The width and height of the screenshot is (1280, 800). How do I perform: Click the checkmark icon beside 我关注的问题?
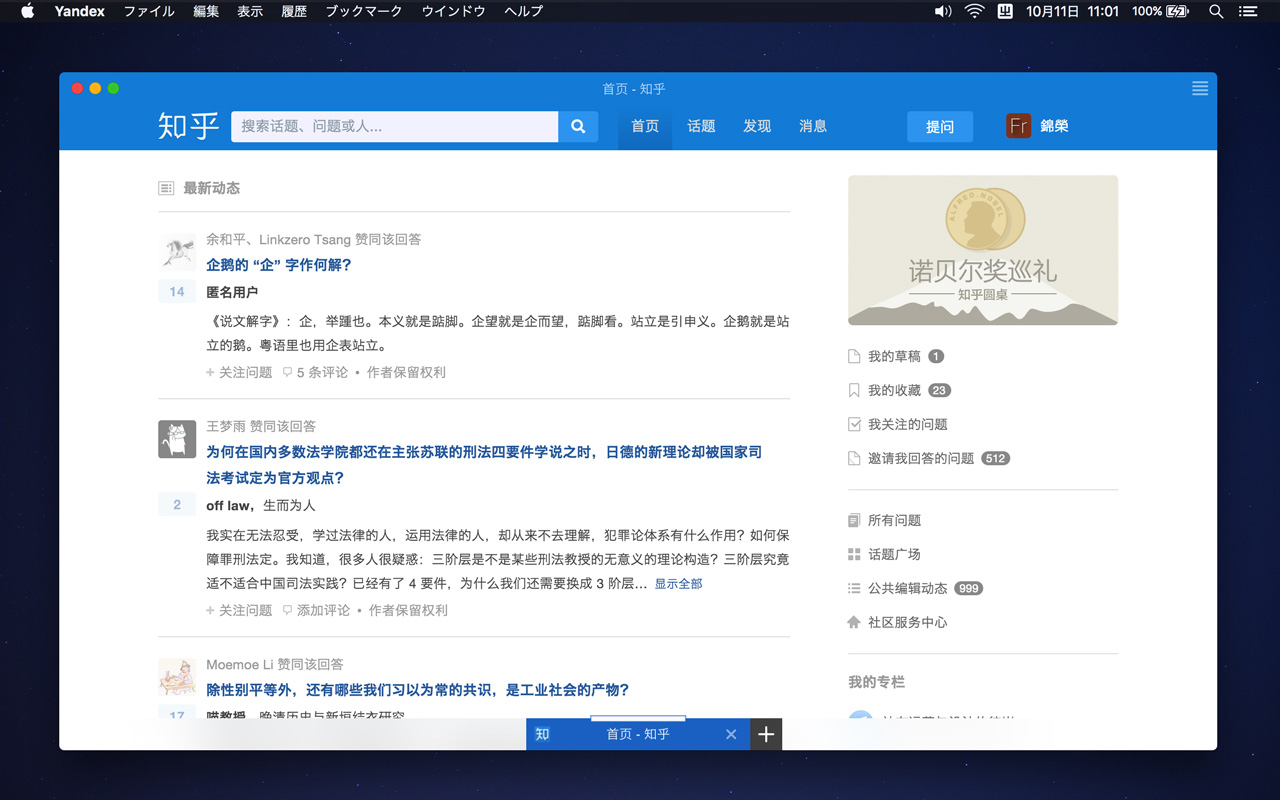(855, 424)
